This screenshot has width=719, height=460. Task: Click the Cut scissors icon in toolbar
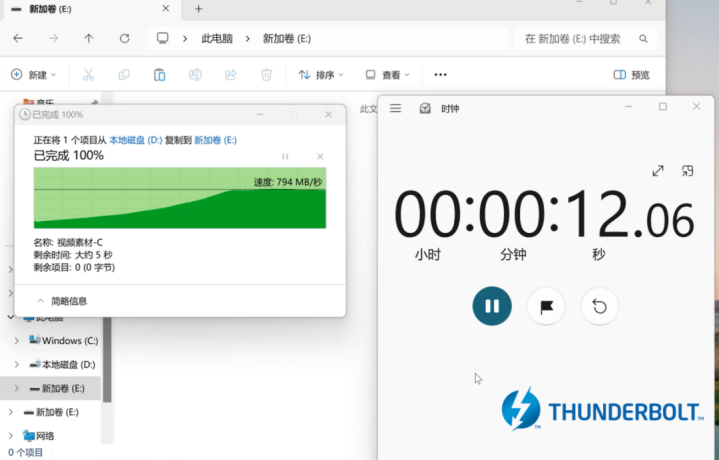tap(88, 75)
